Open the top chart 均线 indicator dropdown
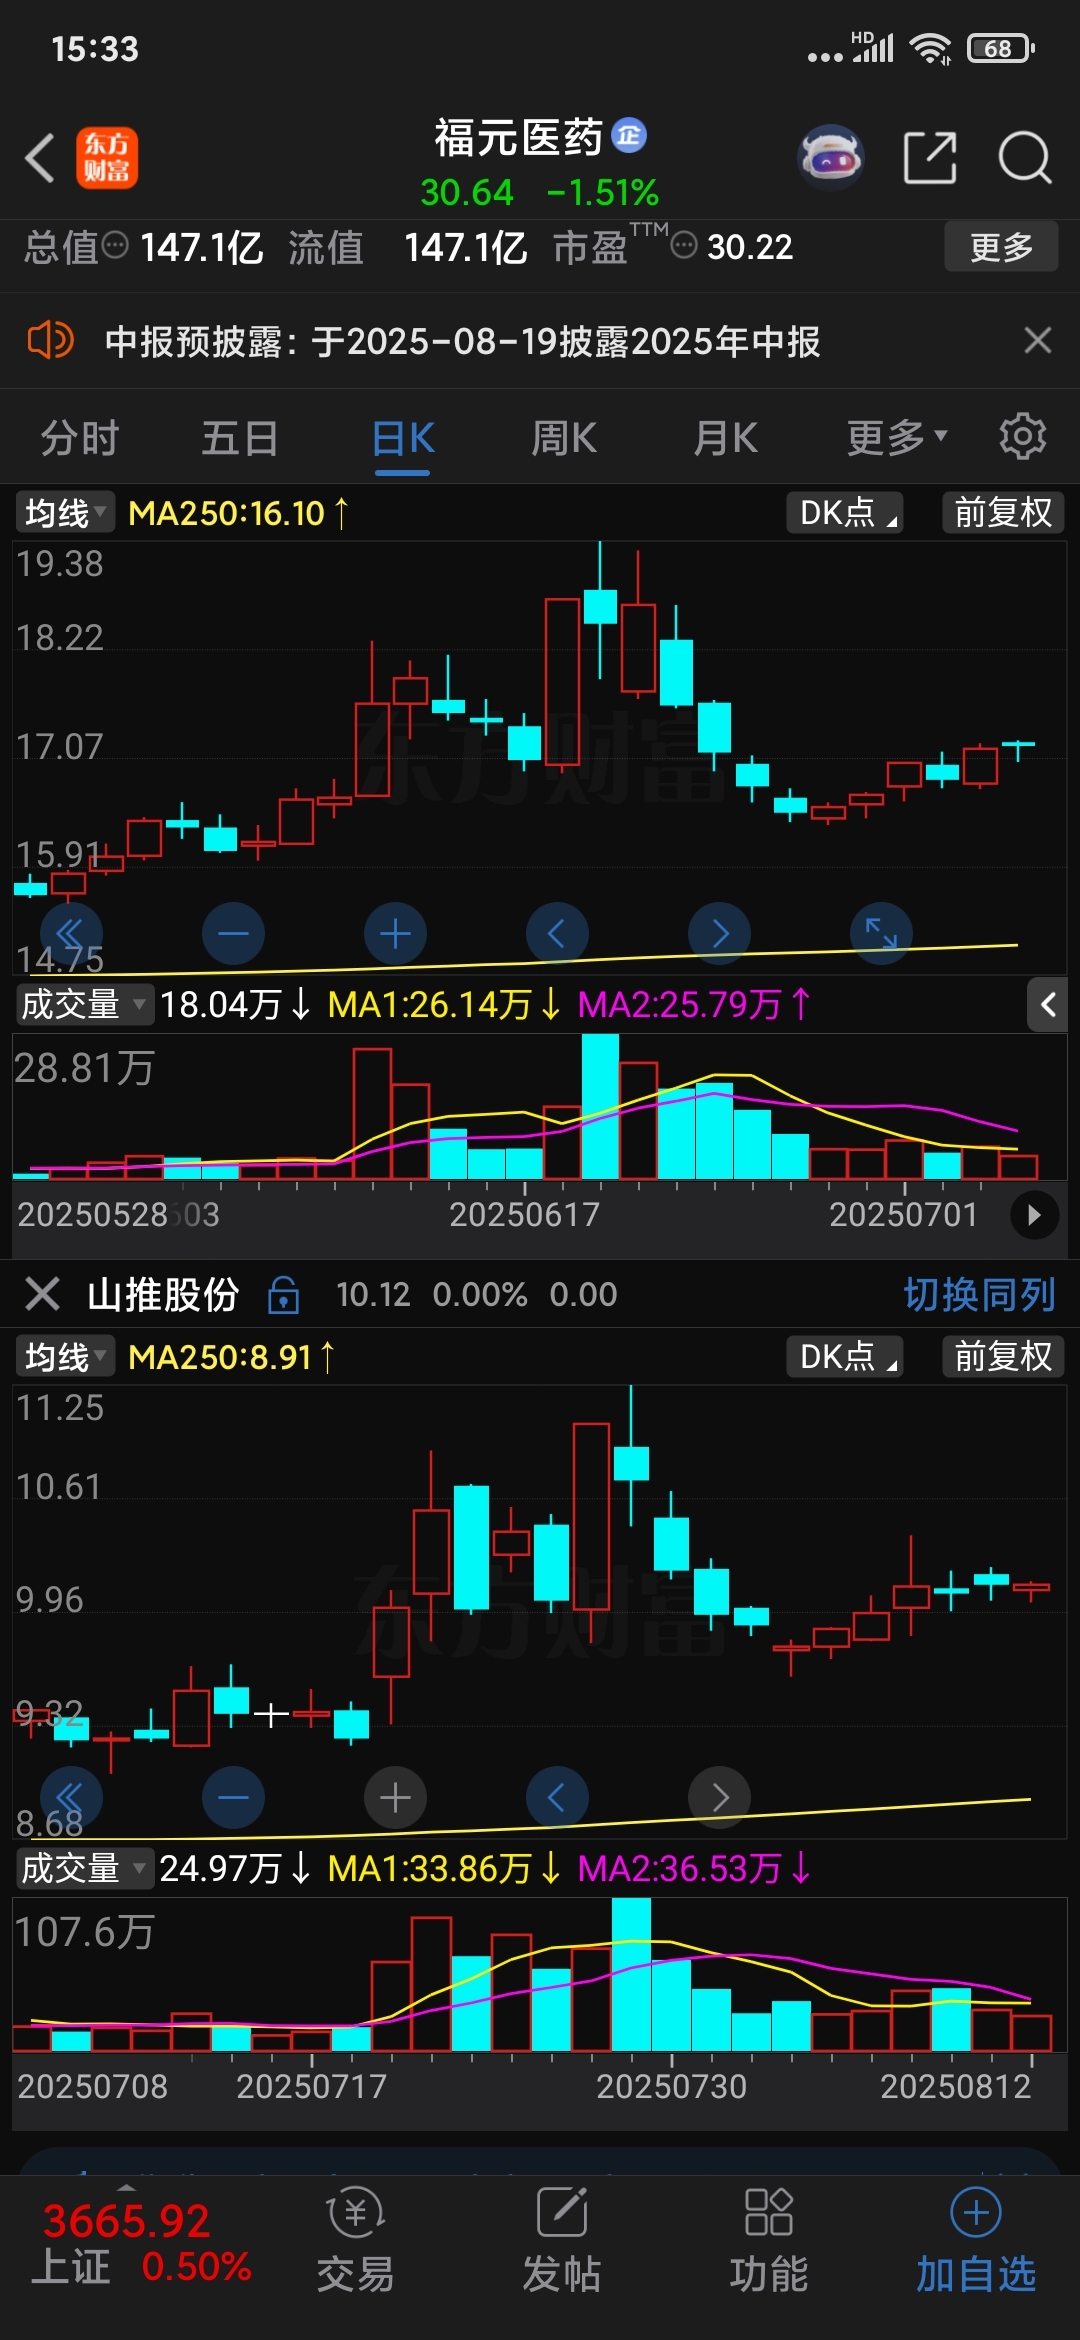The height and width of the screenshot is (2340, 1080). point(66,513)
